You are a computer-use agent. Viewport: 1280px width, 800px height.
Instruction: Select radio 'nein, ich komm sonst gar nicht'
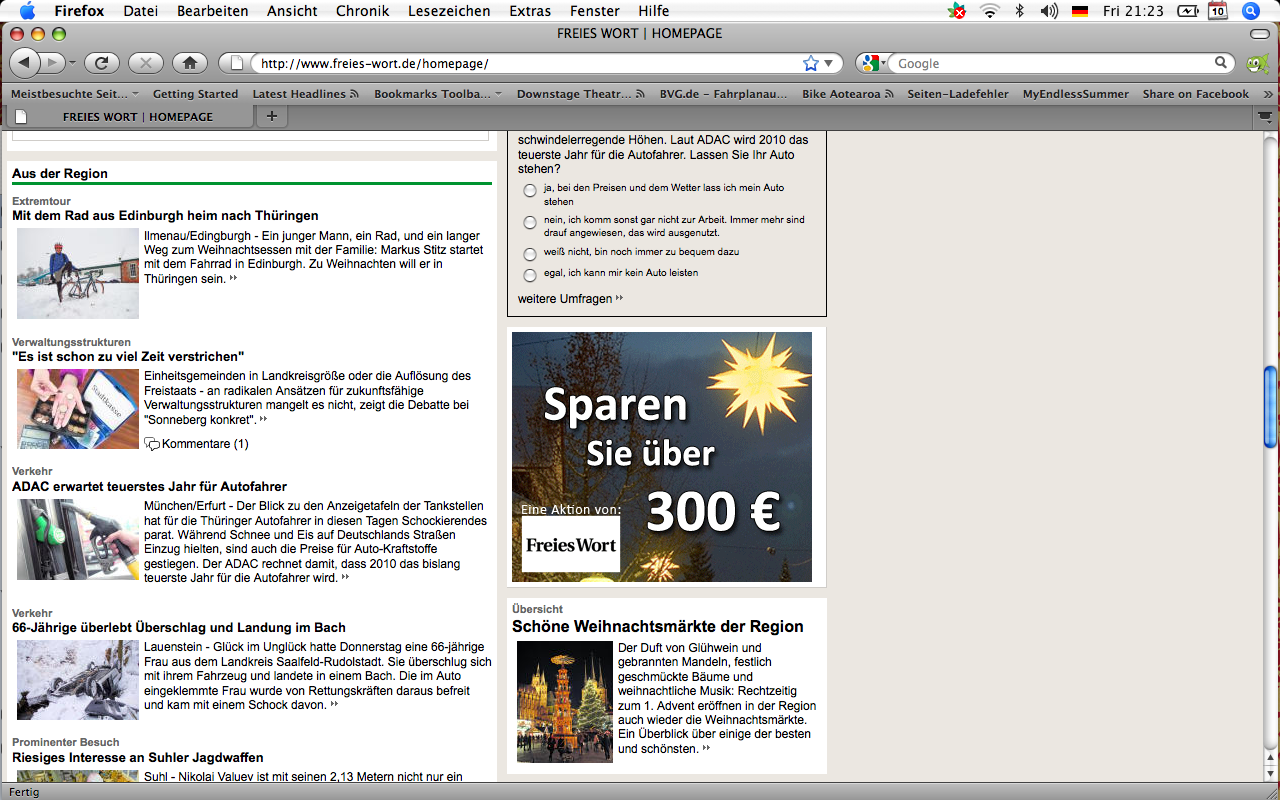[530, 222]
